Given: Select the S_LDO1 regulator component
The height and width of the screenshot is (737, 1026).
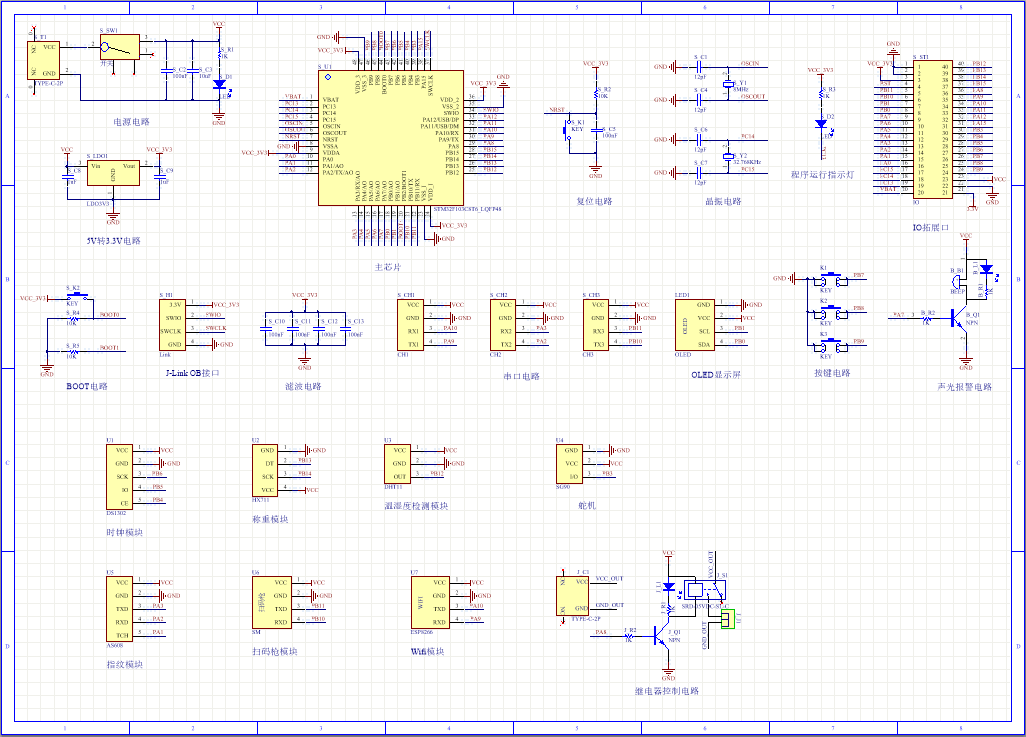Looking at the screenshot, I should click(113, 173).
